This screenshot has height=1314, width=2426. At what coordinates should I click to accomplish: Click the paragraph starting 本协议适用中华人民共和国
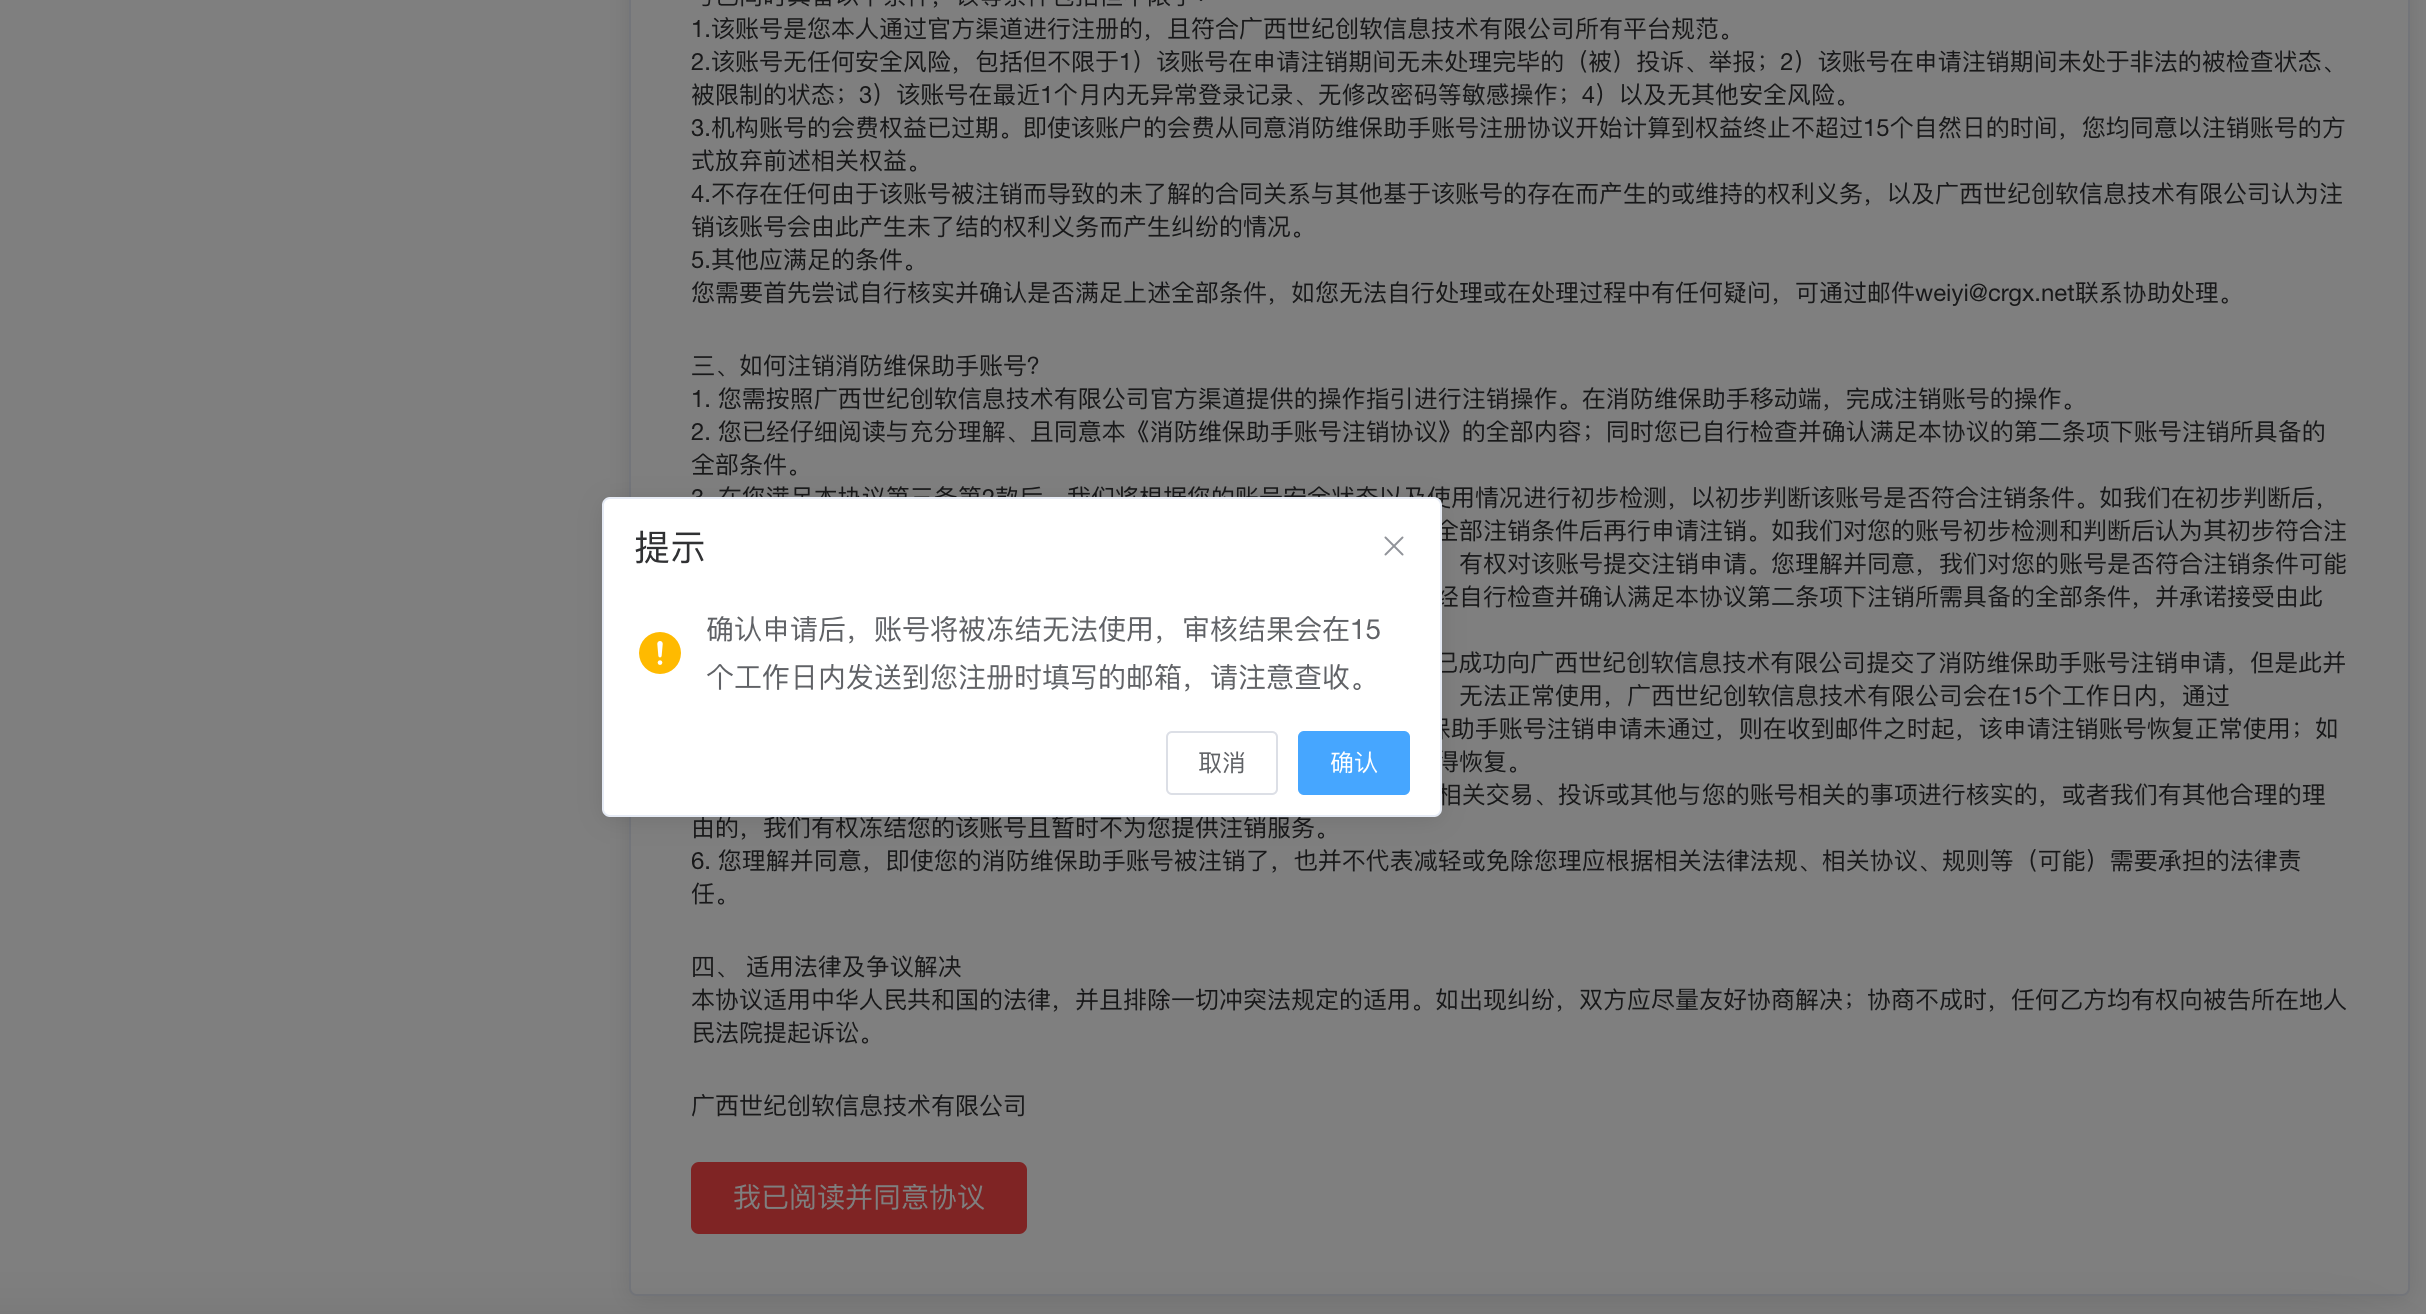click(1518, 1016)
